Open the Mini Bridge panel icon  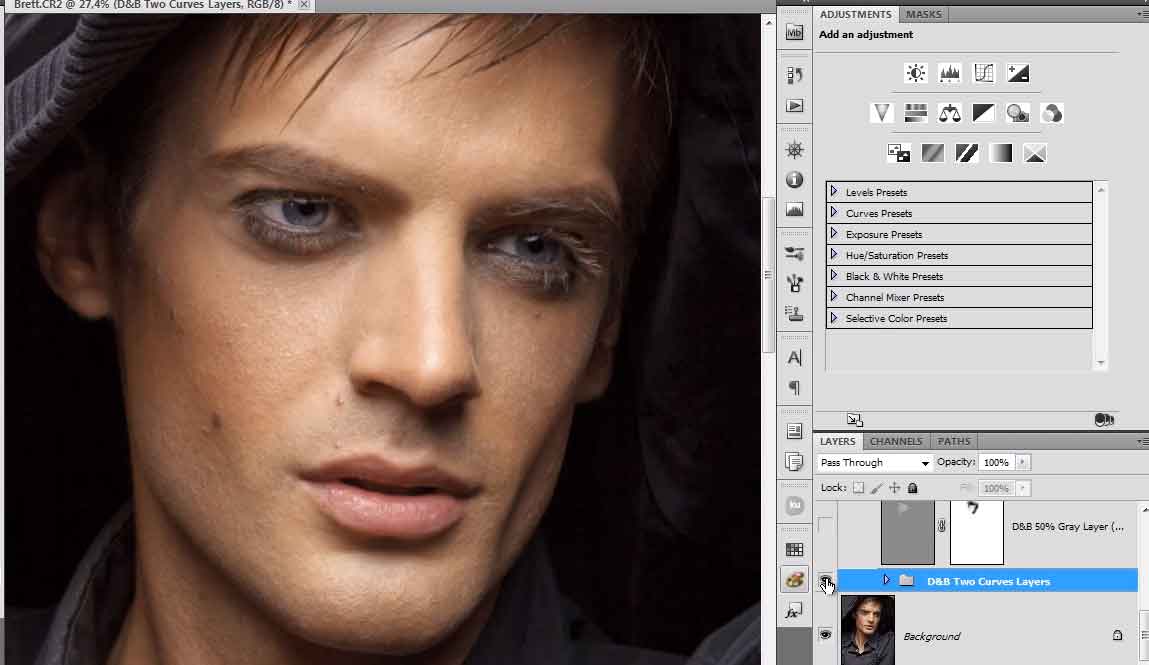(x=795, y=32)
